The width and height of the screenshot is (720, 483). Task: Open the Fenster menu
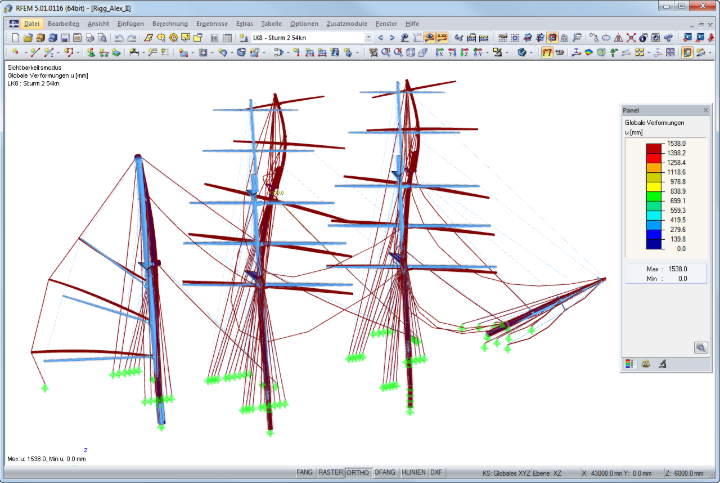pyautogui.click(x=386, y=23)
